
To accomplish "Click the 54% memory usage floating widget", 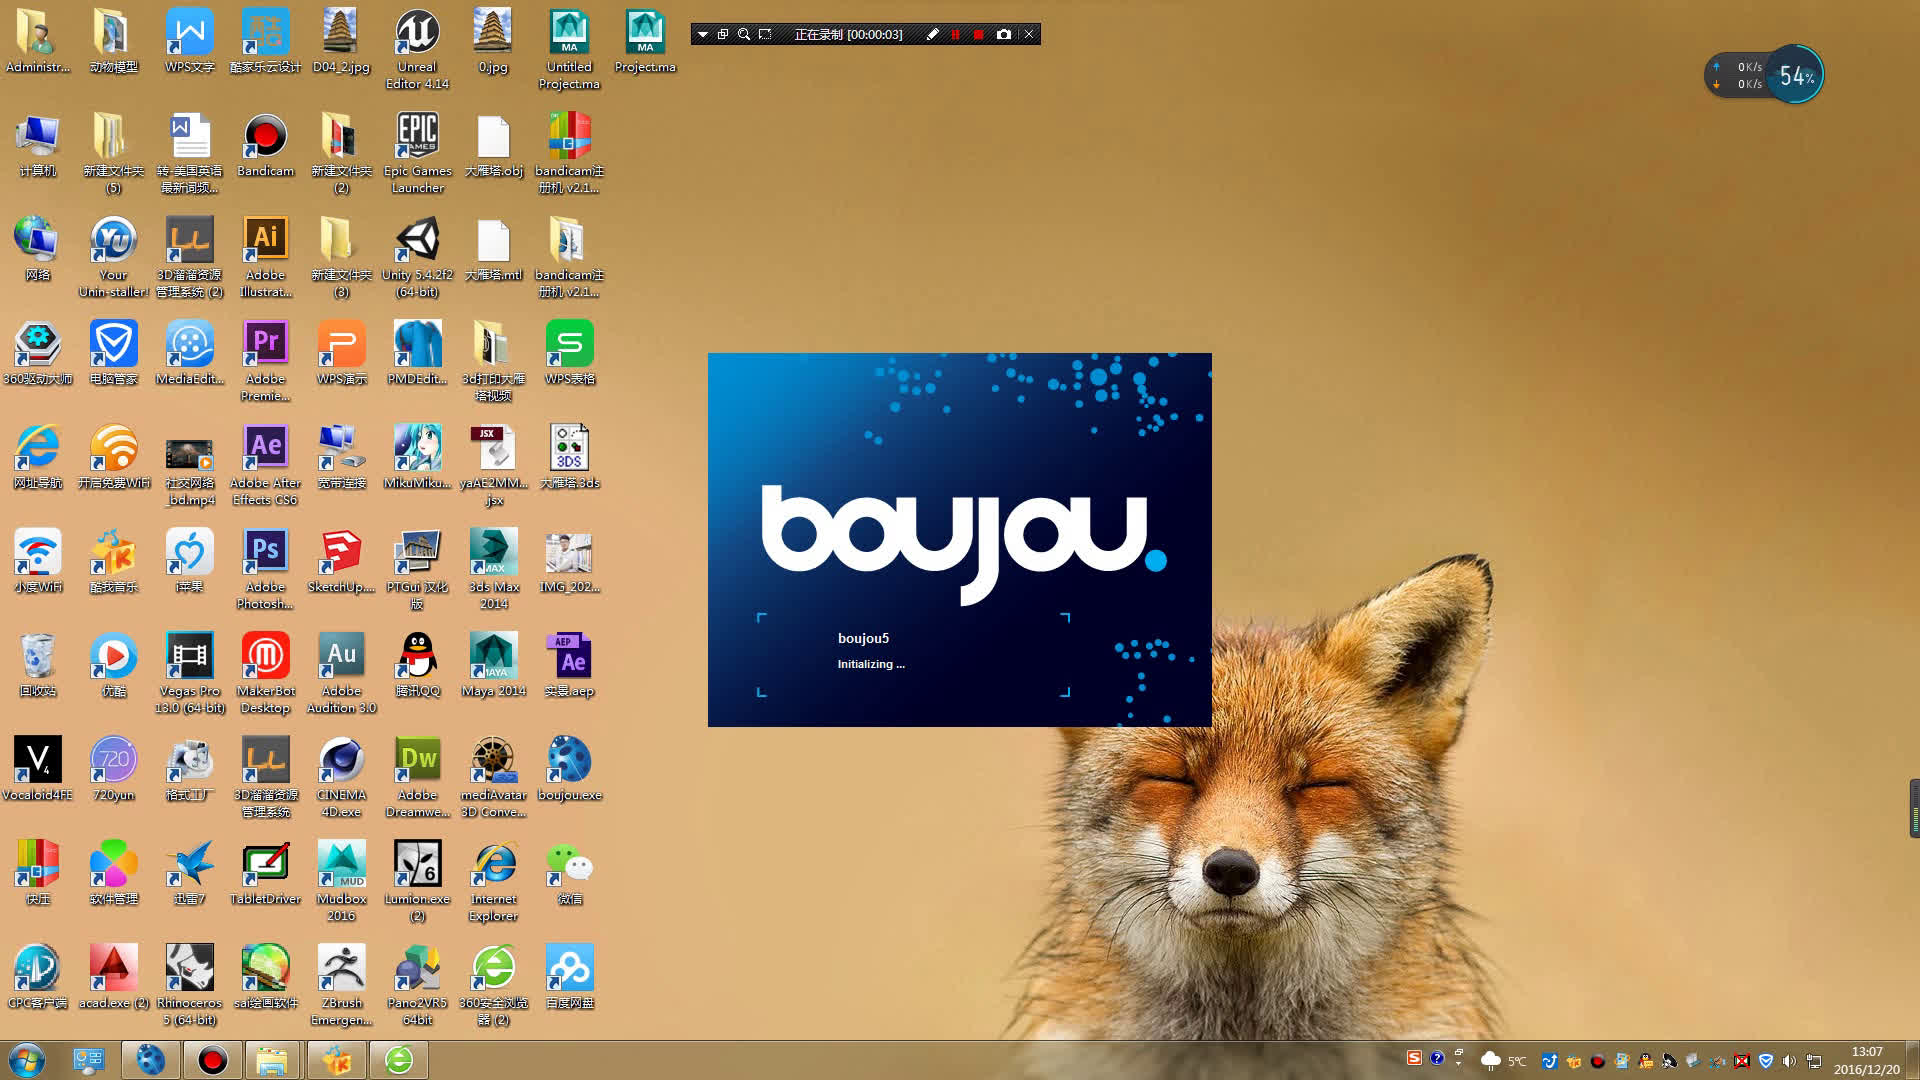I will 1795,75.
